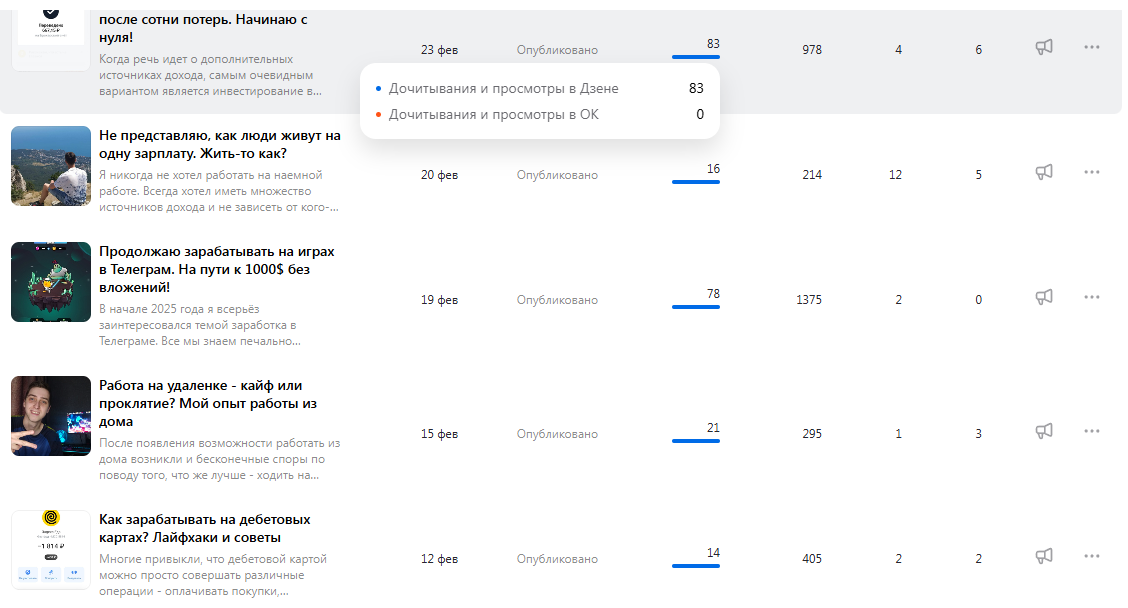
Task: Open the article title 'после сотни потерь. Начинаю с нуля!'
Action: tap(203, 28)
